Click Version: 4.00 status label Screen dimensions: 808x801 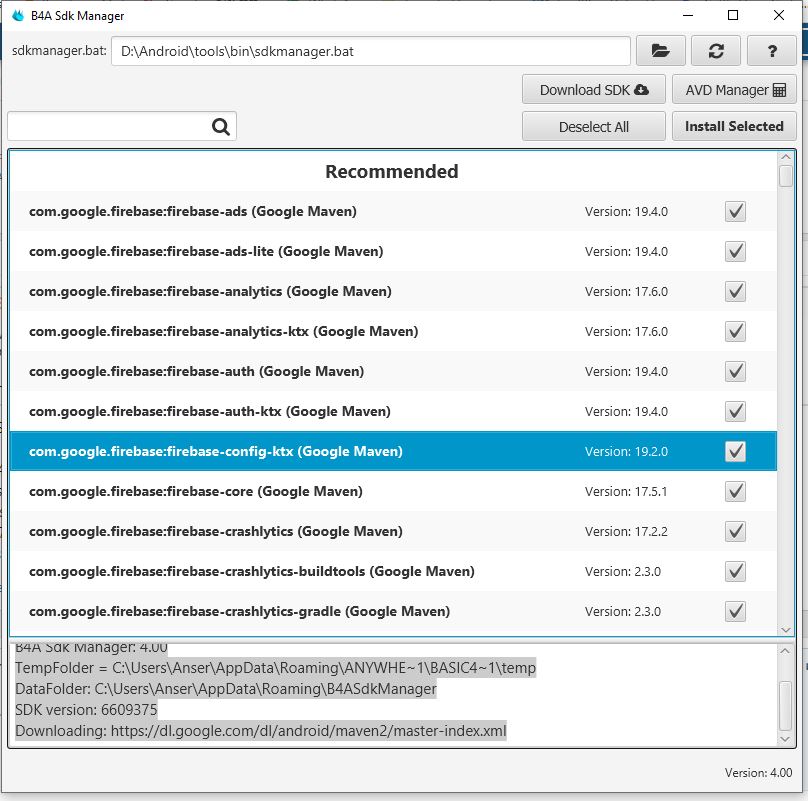(x=758, y=773)
